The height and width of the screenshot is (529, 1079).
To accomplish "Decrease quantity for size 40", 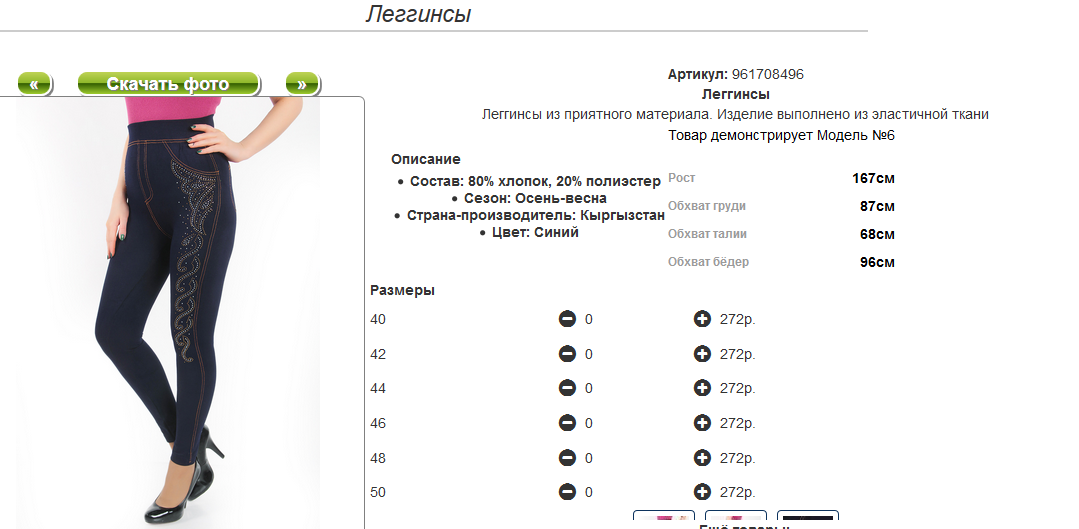I will click(567, 319).
